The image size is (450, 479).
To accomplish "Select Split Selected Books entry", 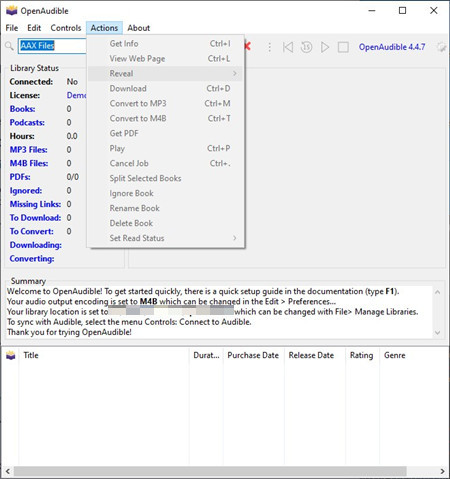I will 166,179.
